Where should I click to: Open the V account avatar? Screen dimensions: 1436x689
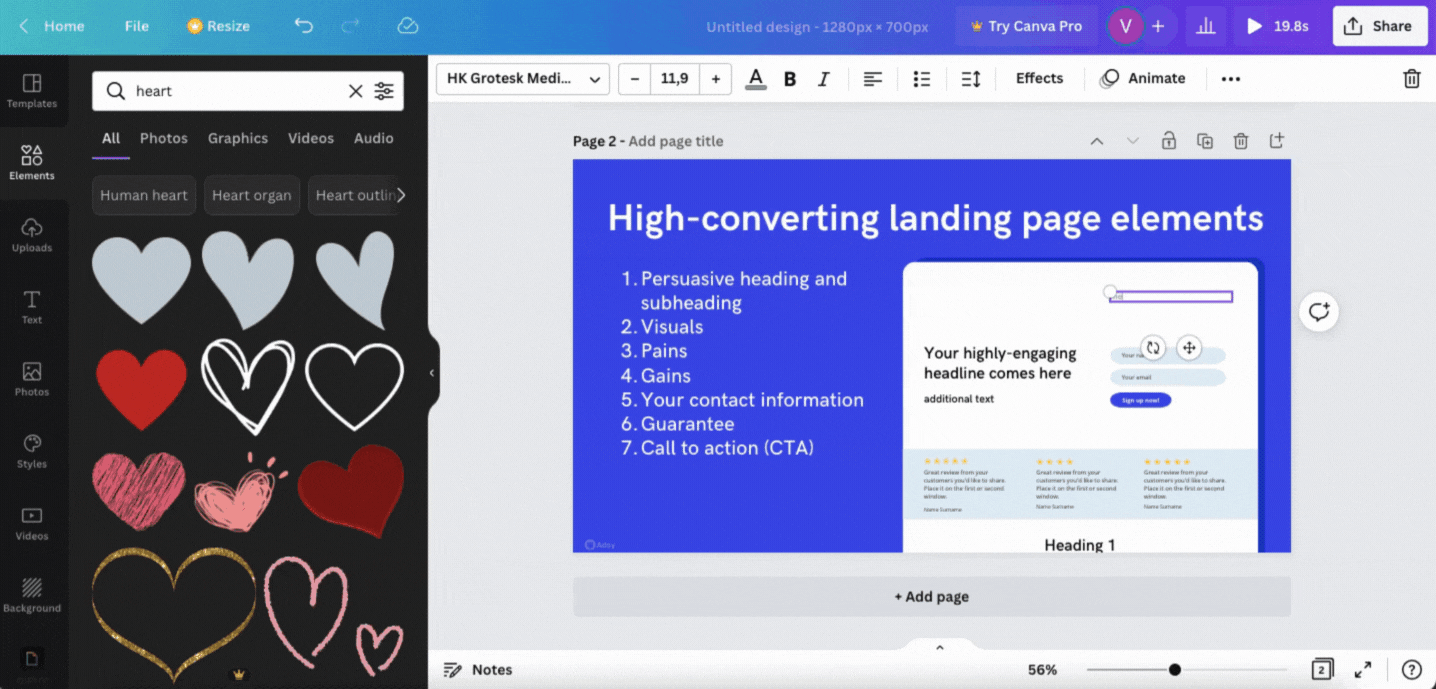[1125, 27]
